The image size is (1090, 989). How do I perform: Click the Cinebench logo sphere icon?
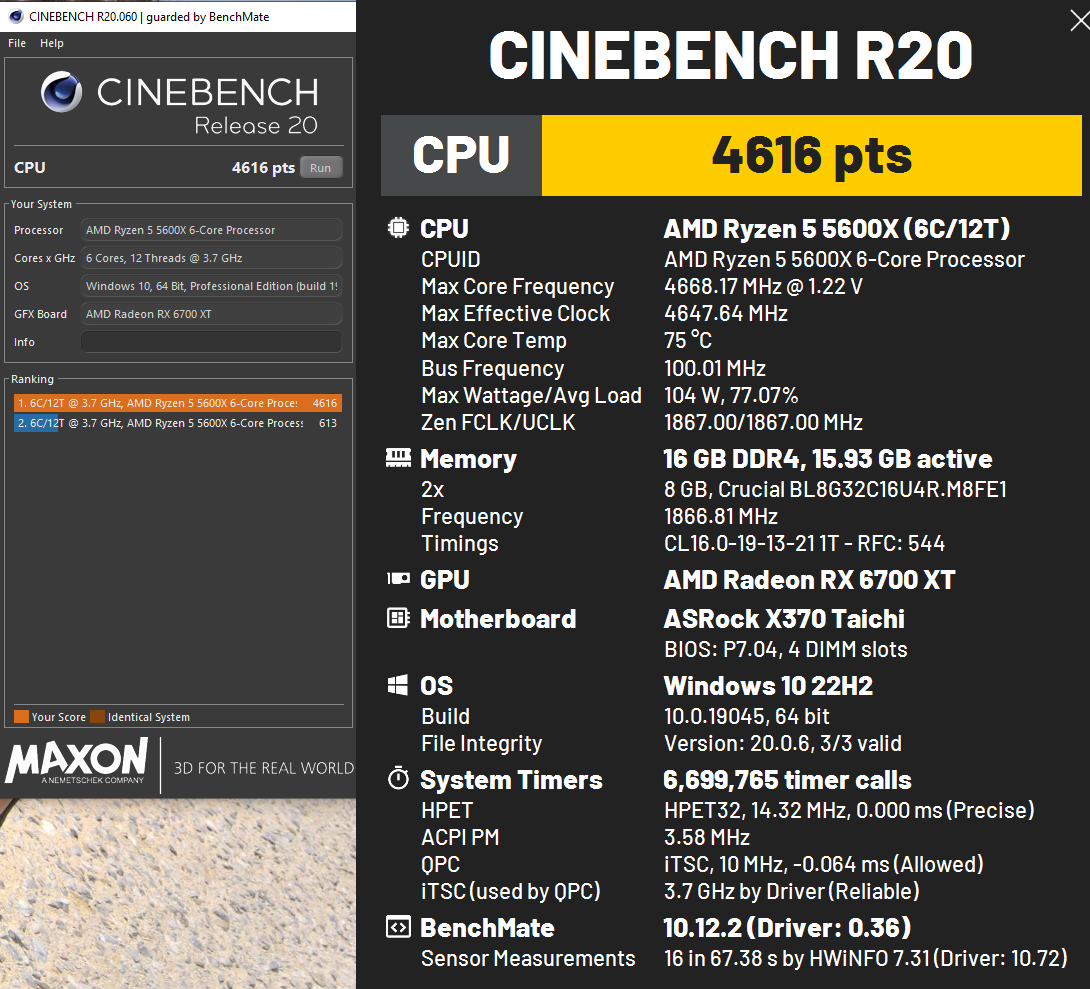(x=61, y=92)
